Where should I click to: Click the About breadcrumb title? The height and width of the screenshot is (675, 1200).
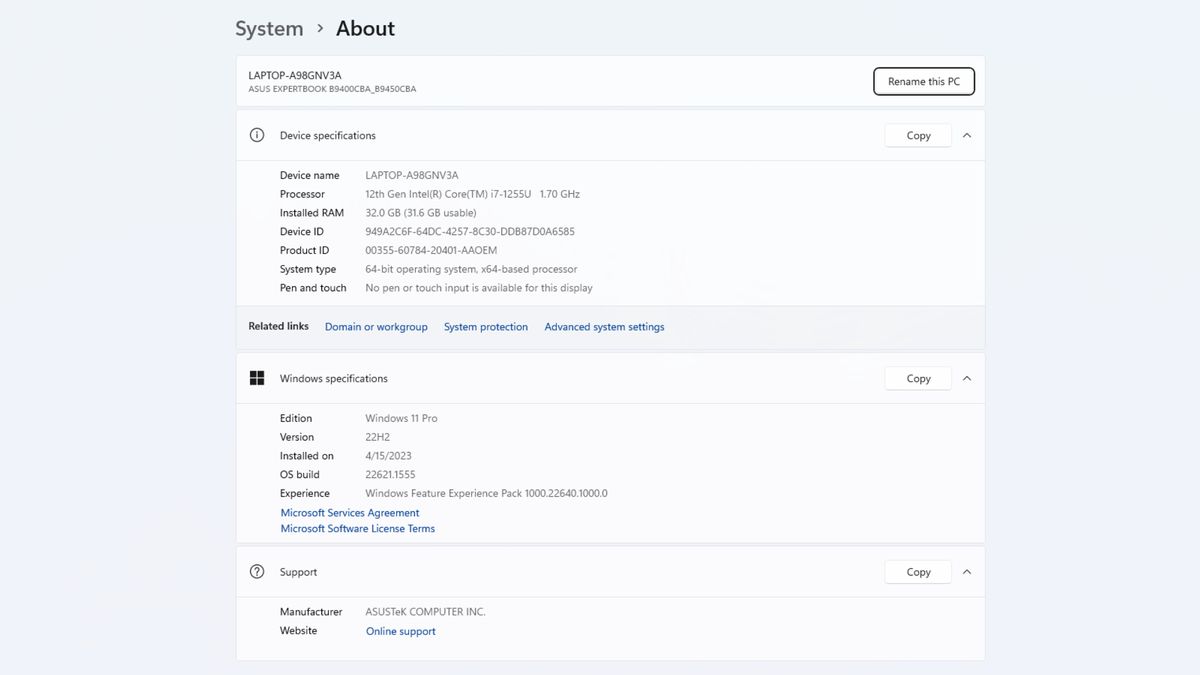(x=365, y=29)
